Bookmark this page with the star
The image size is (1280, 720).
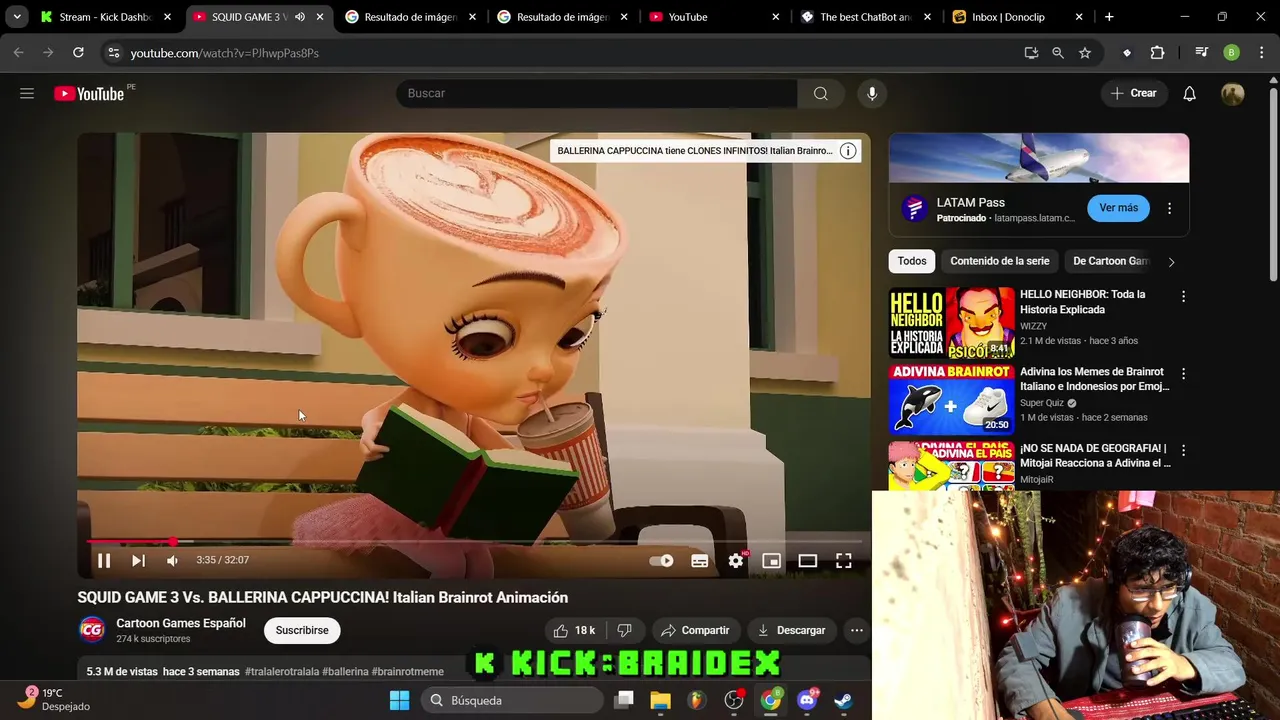pyautogui.click(x=1085, y=53)
